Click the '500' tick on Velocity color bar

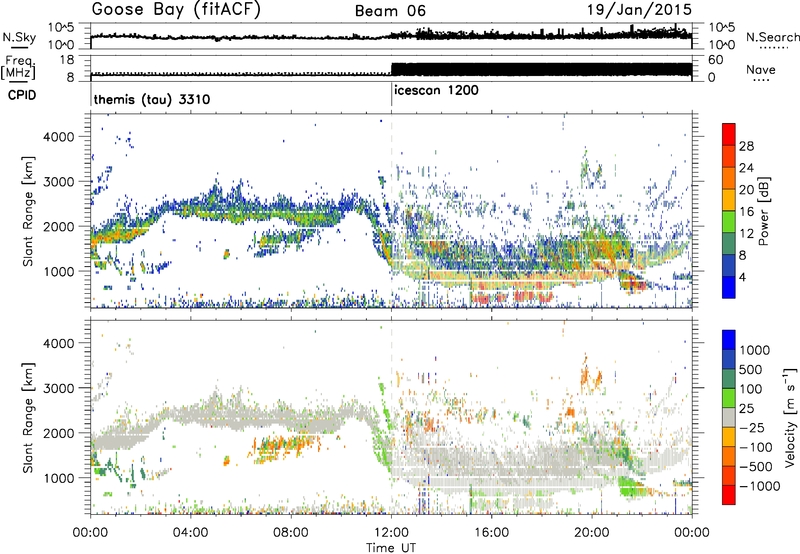[x=751, y=369]
